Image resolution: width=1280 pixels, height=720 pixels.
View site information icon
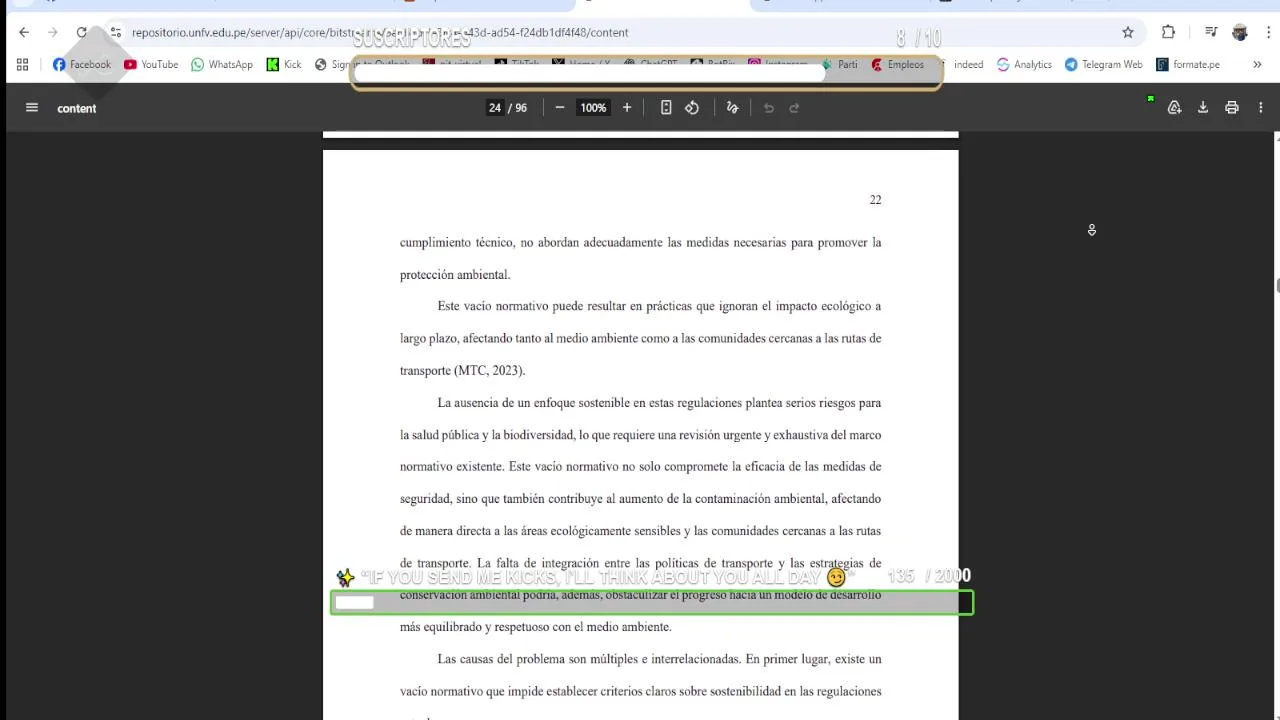coord(116,32)
